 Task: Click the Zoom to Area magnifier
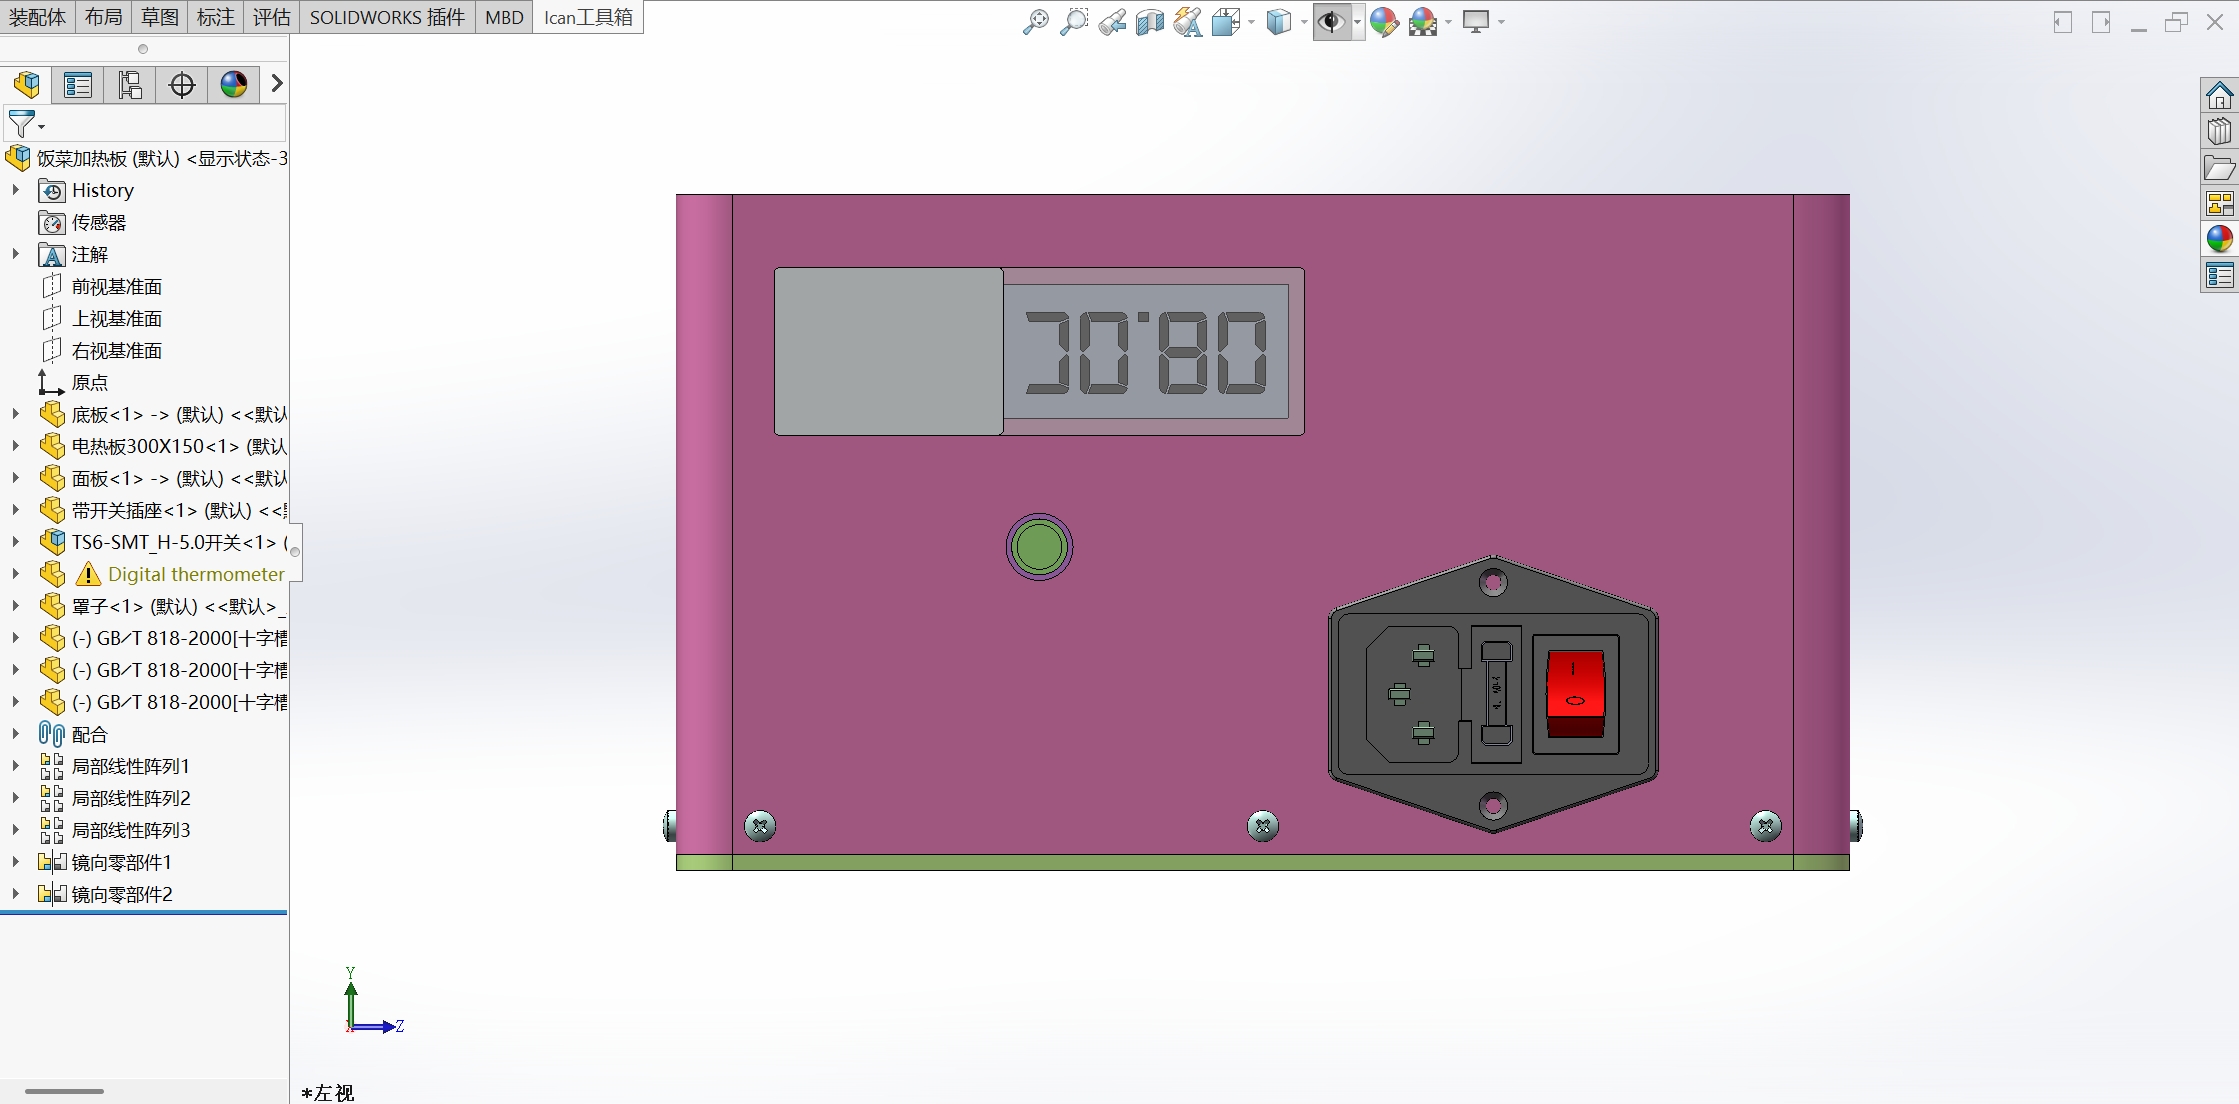click(1073, 21)
